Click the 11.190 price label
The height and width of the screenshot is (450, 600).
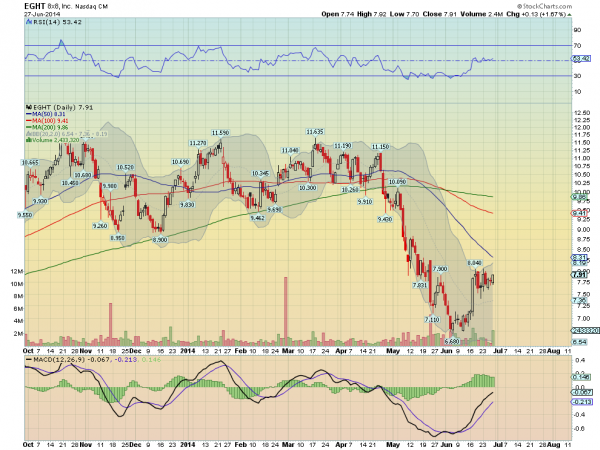pyautogui.click(x=342, y=146)
